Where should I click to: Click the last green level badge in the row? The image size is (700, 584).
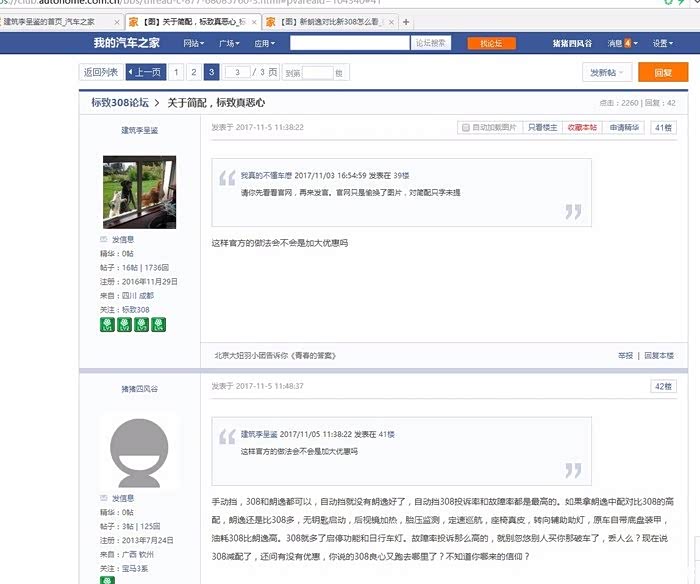point(159,325)
